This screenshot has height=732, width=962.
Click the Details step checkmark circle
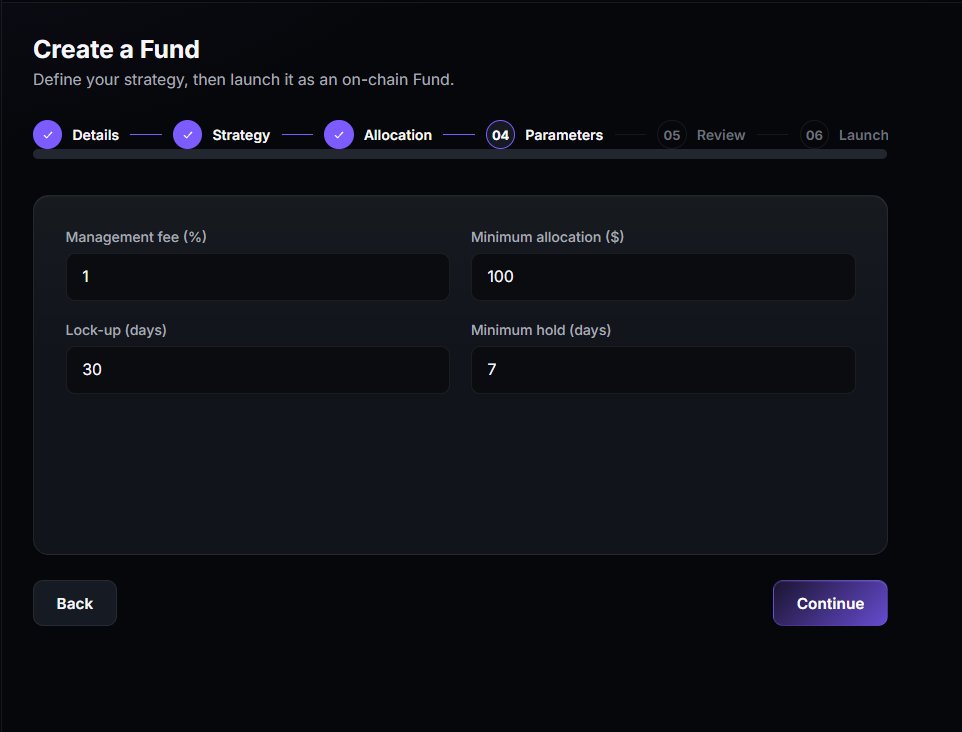click(x=47, y=135)
